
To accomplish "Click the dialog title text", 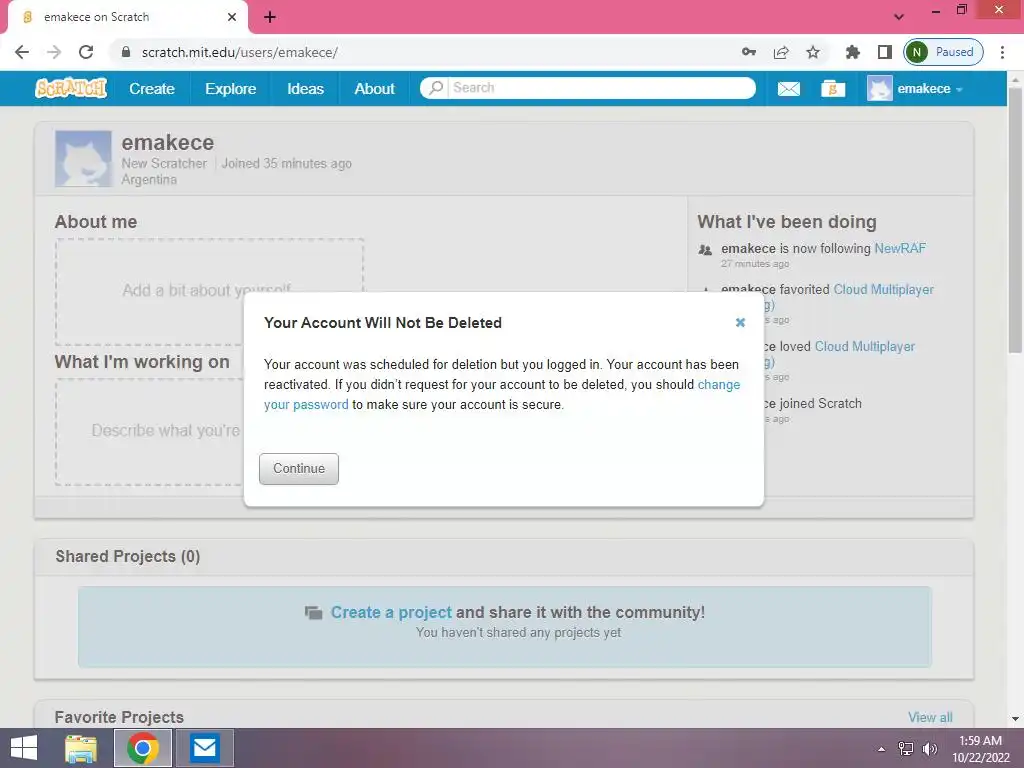I will click(x=383, y=323).
